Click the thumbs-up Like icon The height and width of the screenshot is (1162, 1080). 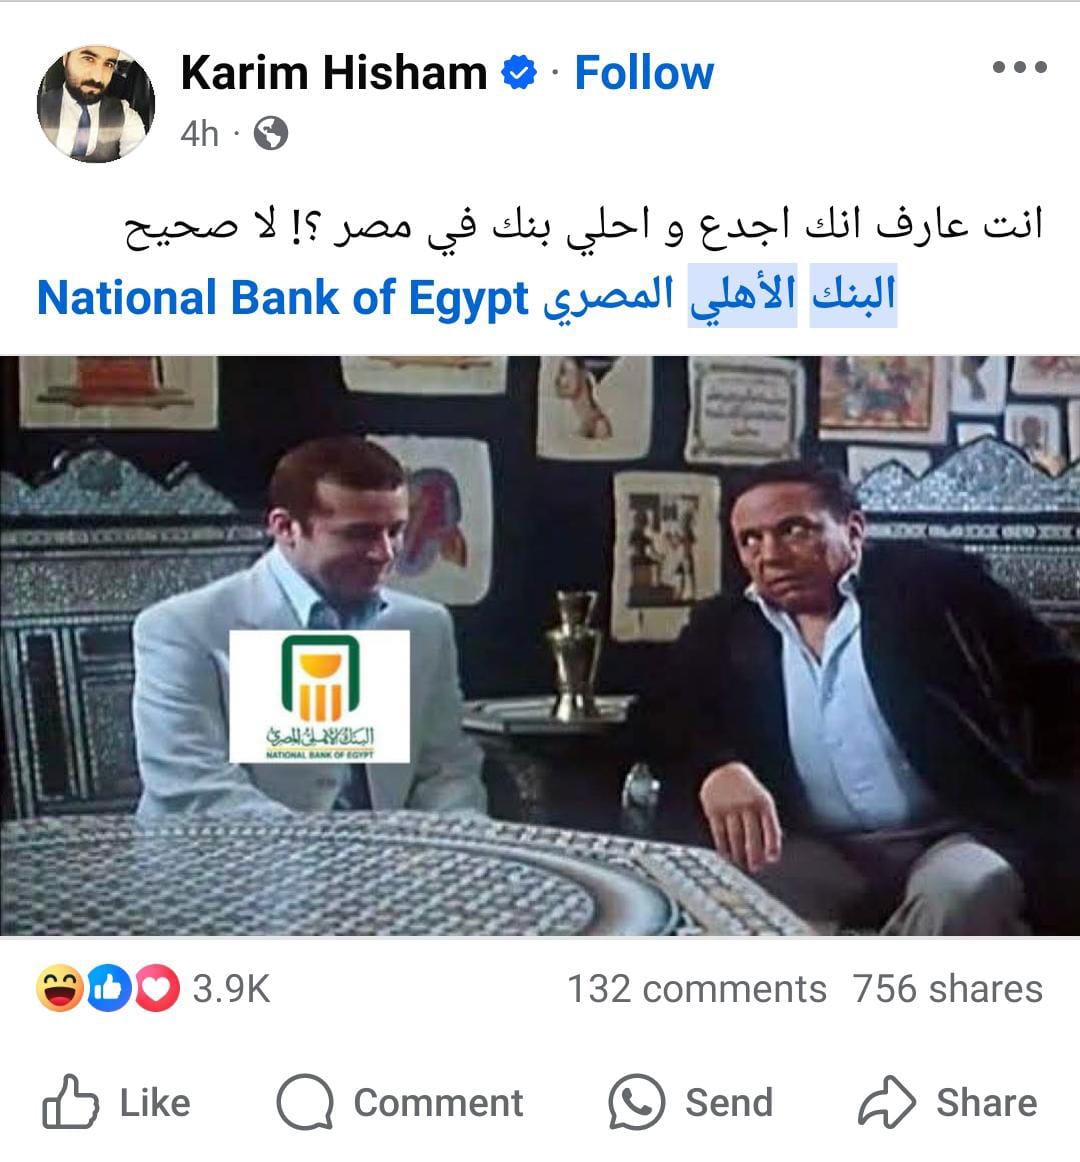70,1102
